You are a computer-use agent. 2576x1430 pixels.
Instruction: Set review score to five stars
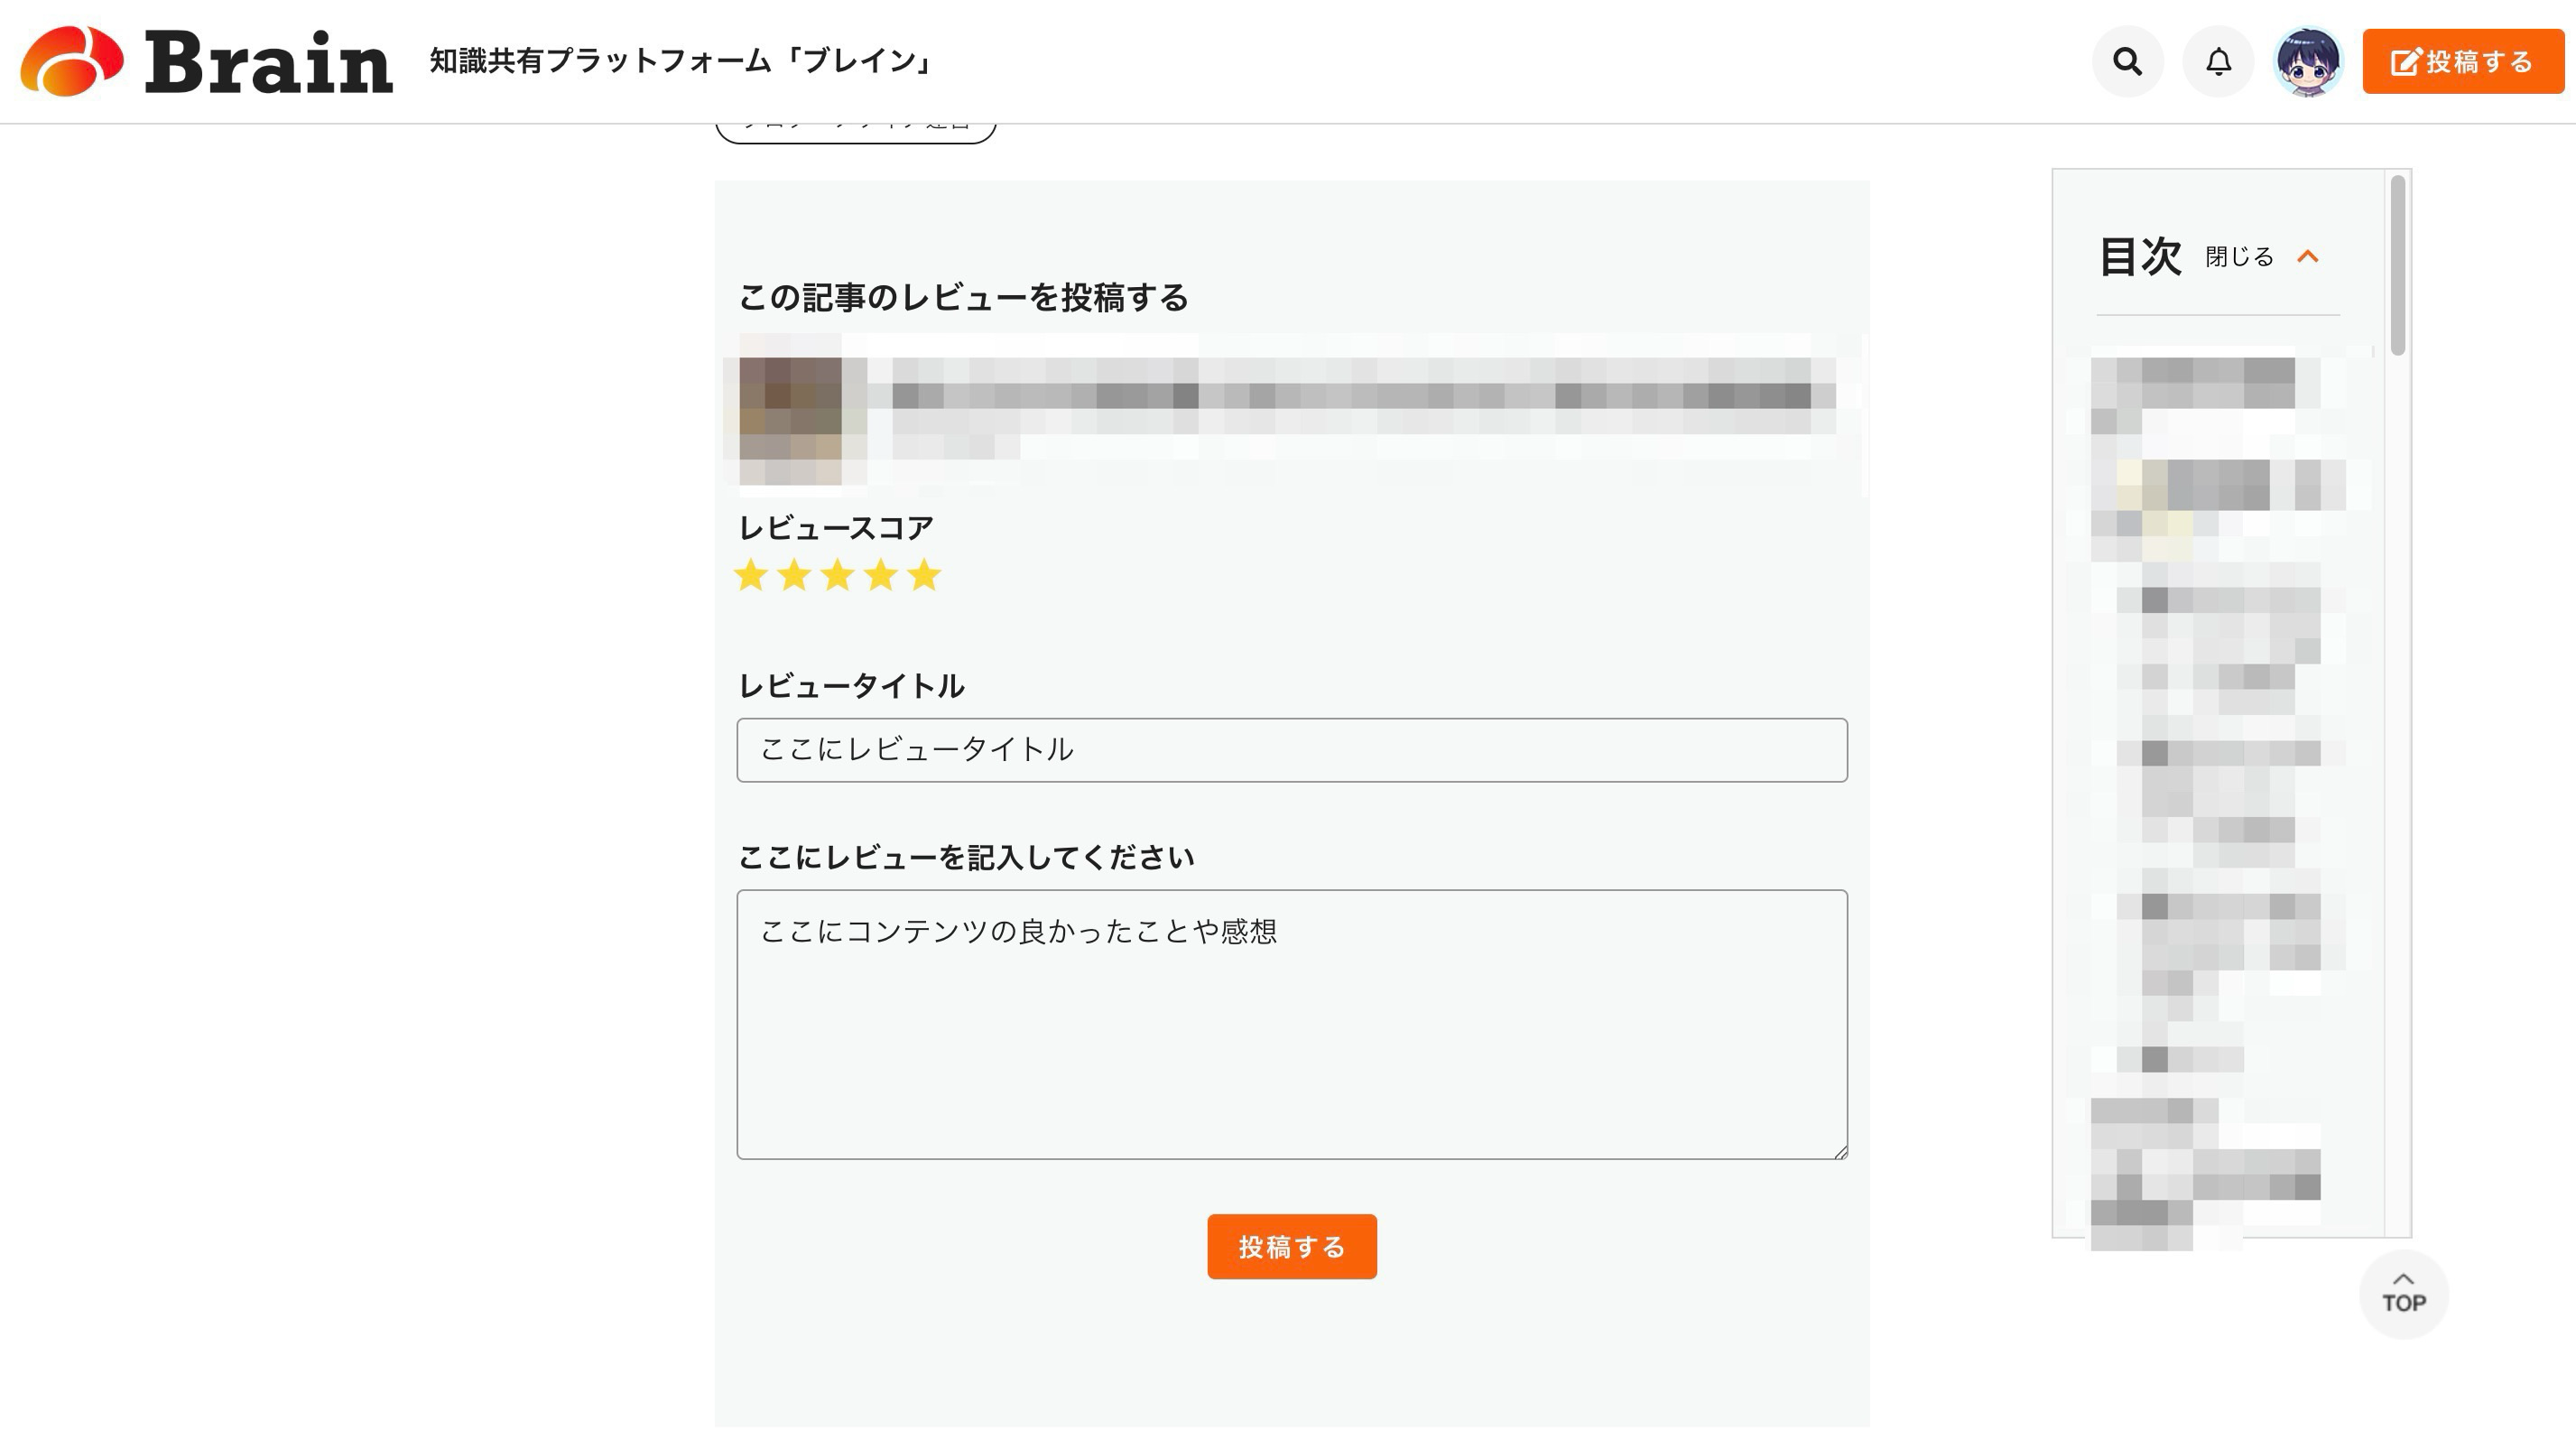pyautogui.click(x=925, y=575)
